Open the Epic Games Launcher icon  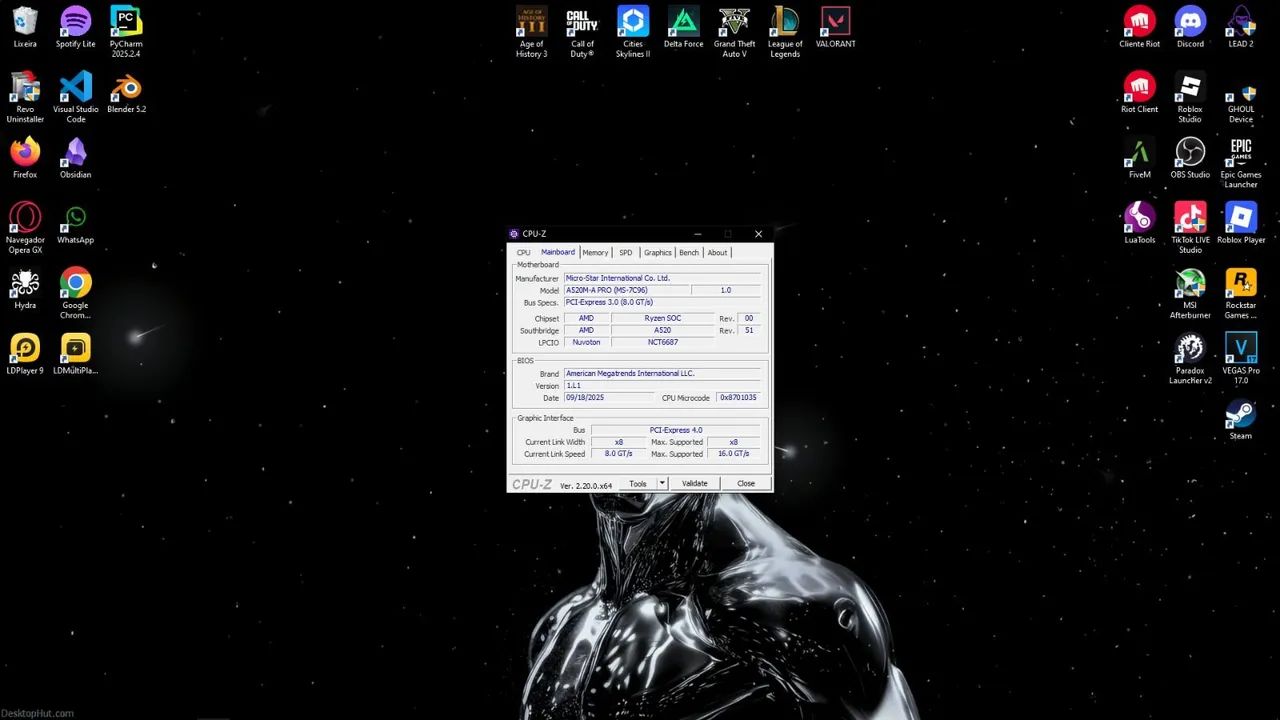1241,163
